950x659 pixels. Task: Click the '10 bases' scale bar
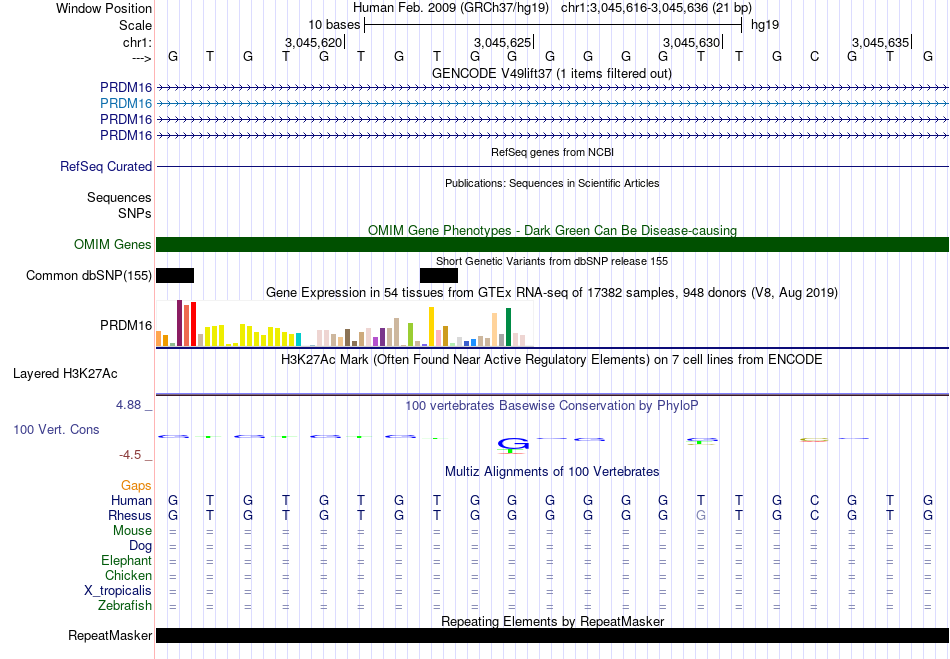click(x=553, y=25)
